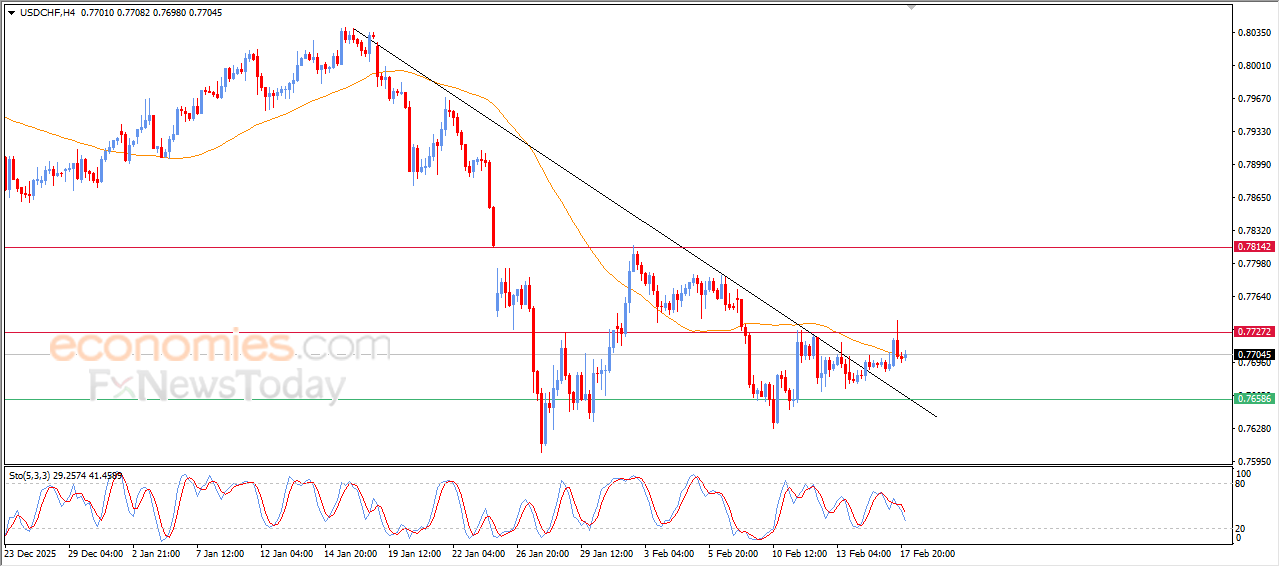Select the 3 Feb 04:00 time label
The image size is (1280, 567).
click(669, 552)
